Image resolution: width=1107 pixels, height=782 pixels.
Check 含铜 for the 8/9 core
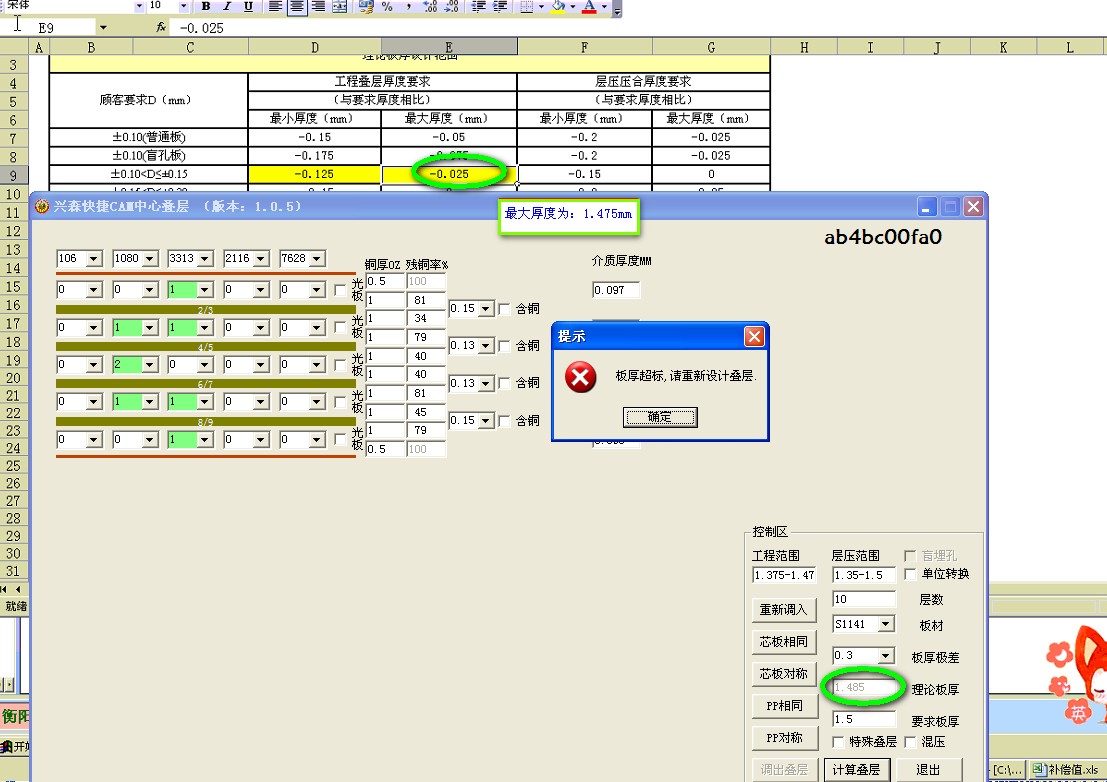pyautogui.click(x=504, y=420)
